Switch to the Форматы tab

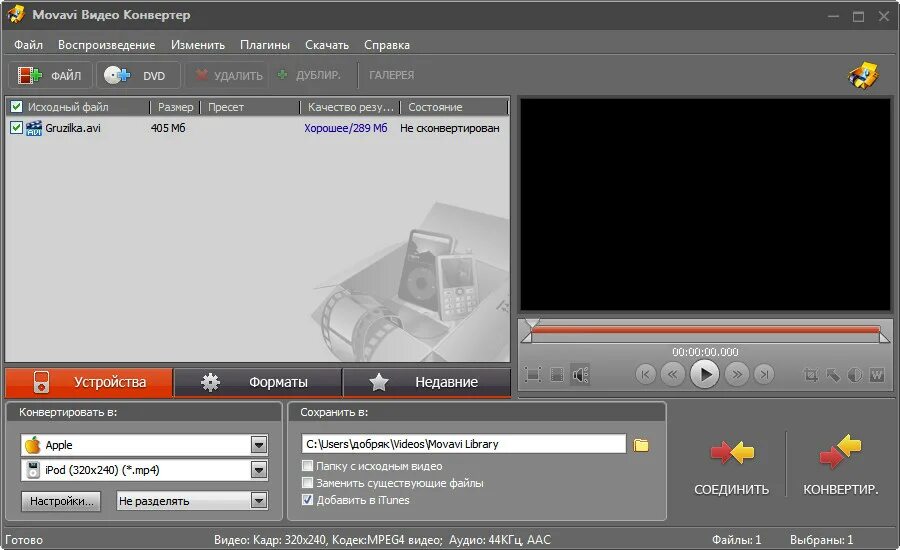pos(258,382)
